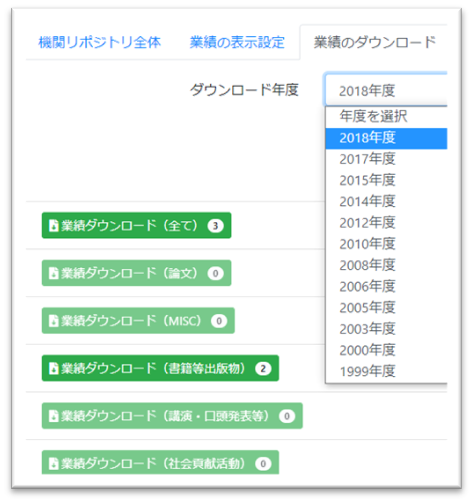
Task: Click 業績ダウンロード(書籍等出版物) button
Action: pyautogui.click(x=160, y=368)
